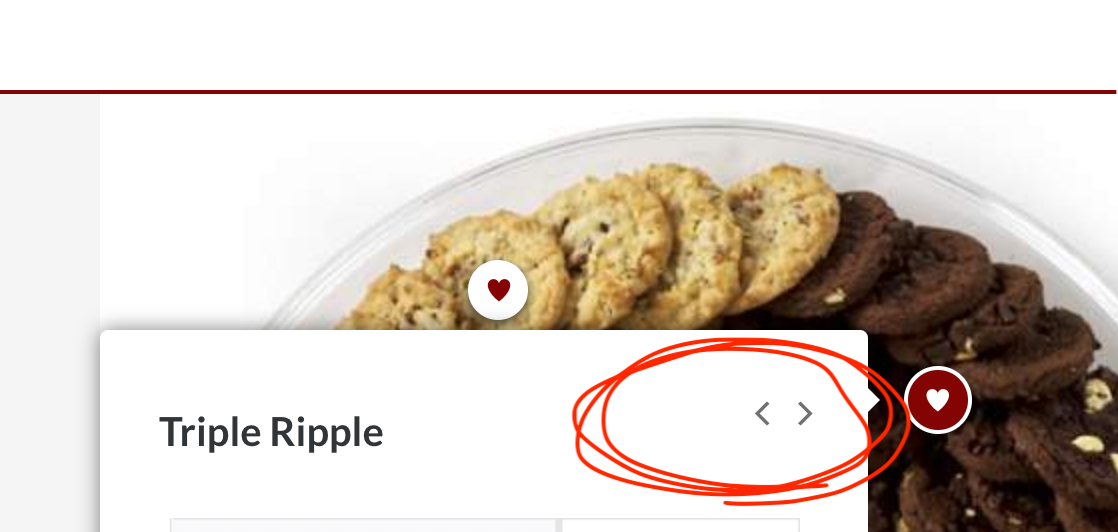1118x532 pixels.
Task: Go to previous item with left chevron
Action: [x=762, y=413]
